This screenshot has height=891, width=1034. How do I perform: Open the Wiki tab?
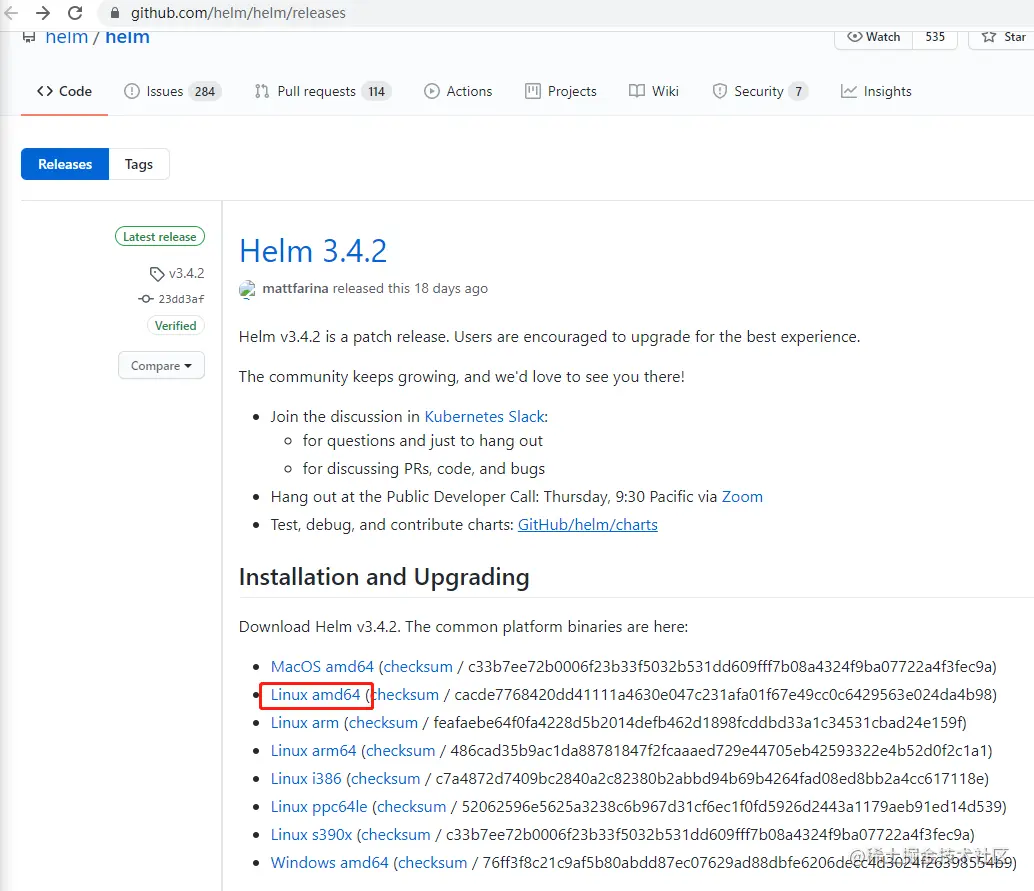click(x=654, y=91)
